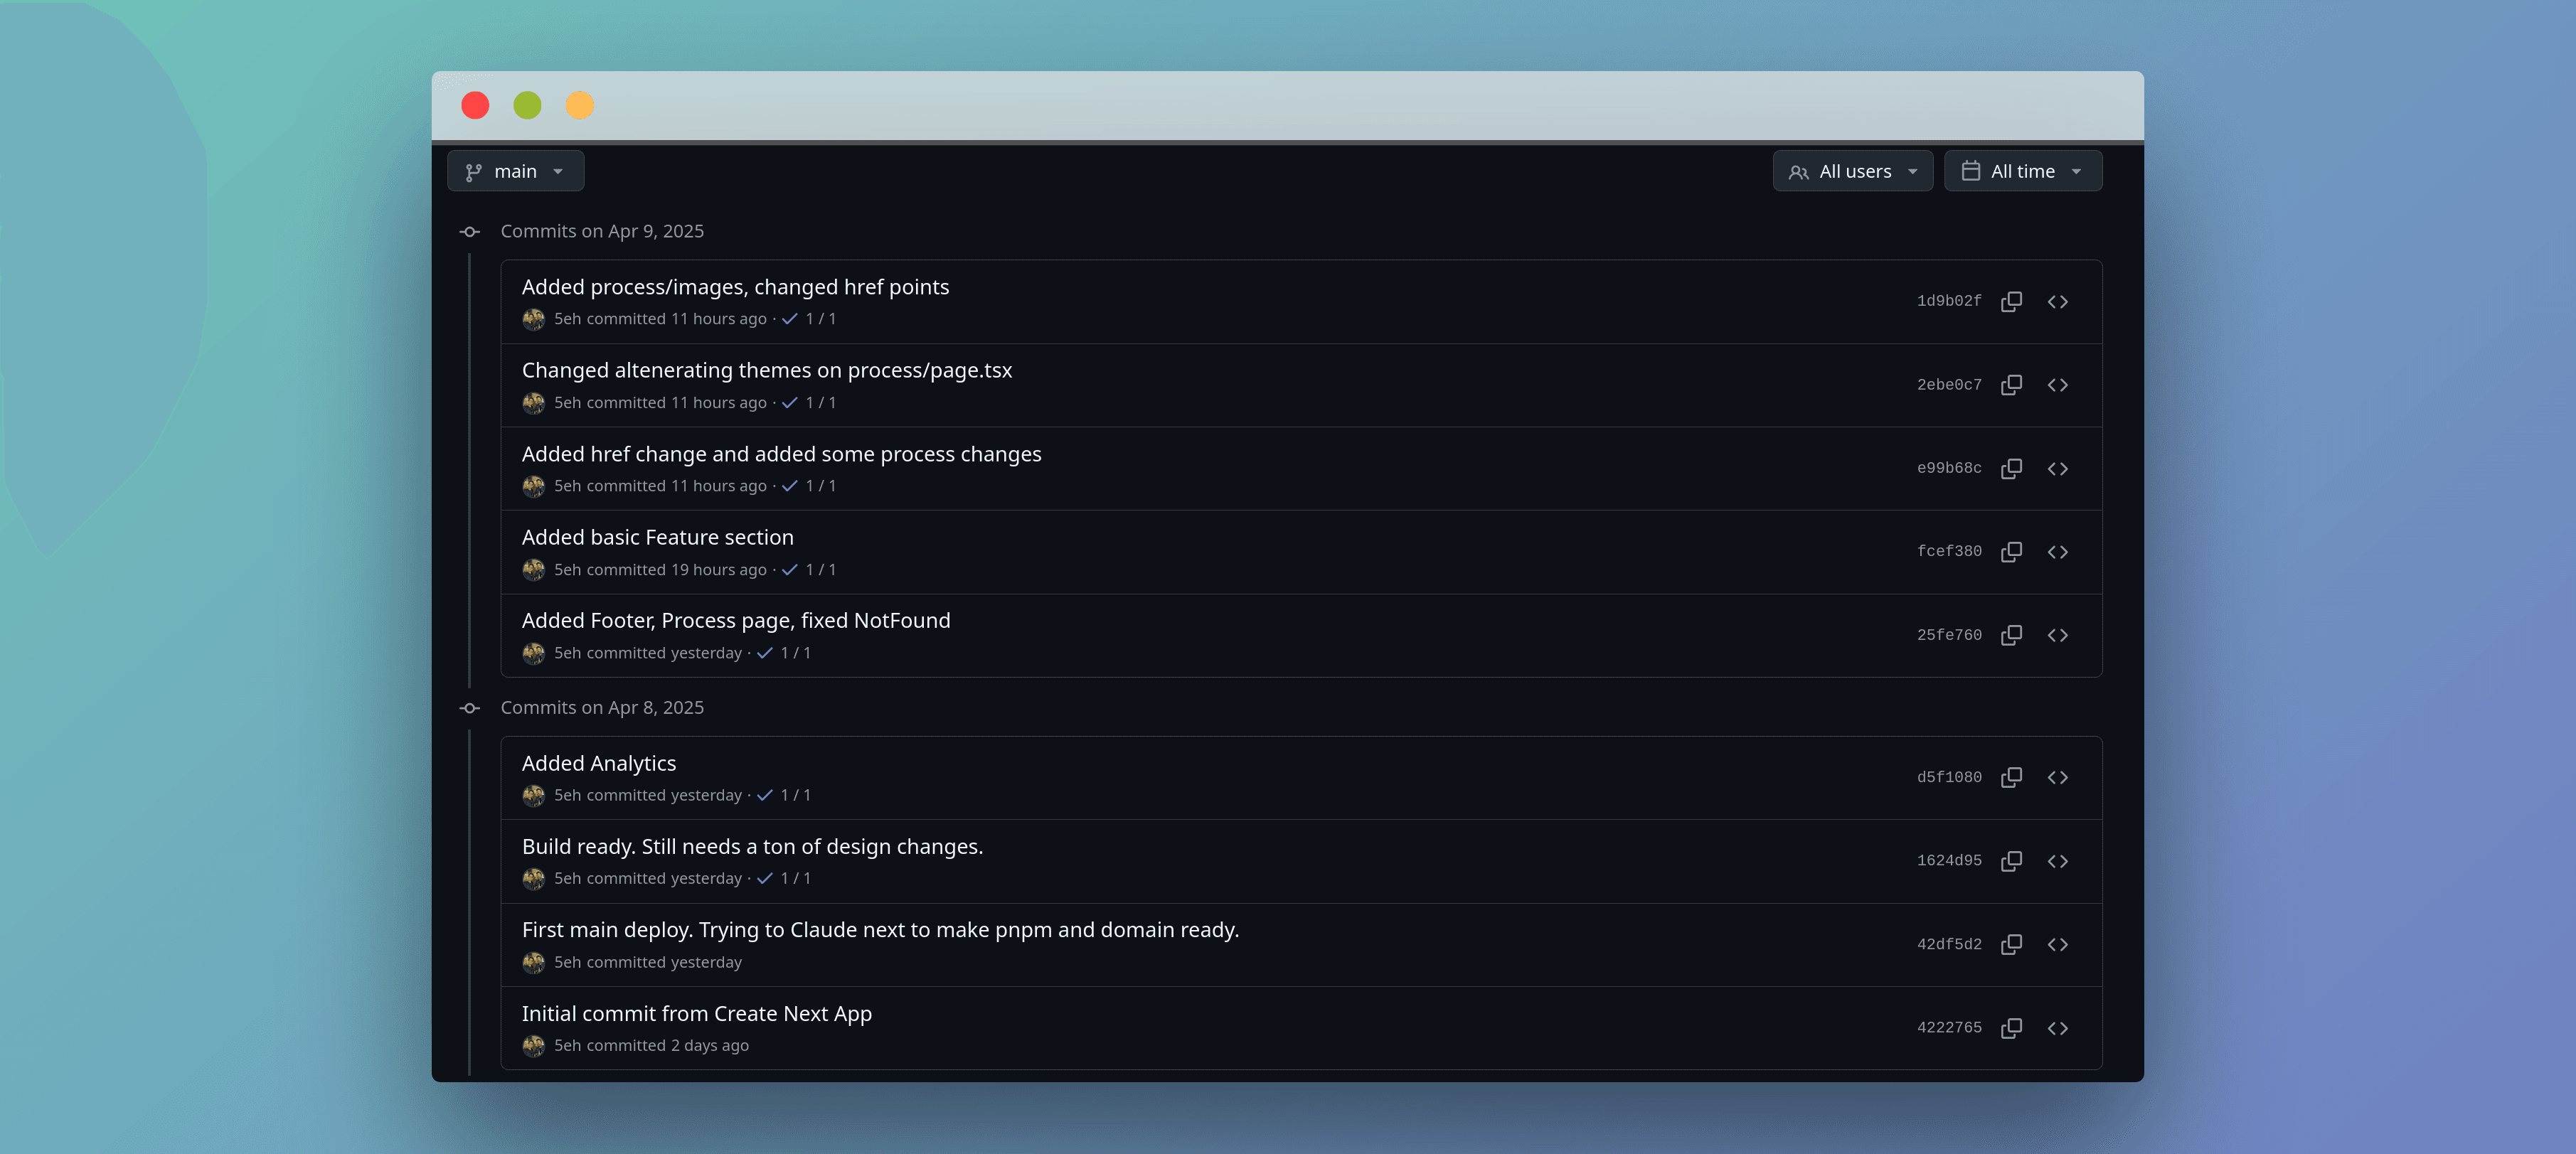View 1/1 check status on 'Changed altenerating themes' commit
2576x1154 pixels.
pos(809,402)
